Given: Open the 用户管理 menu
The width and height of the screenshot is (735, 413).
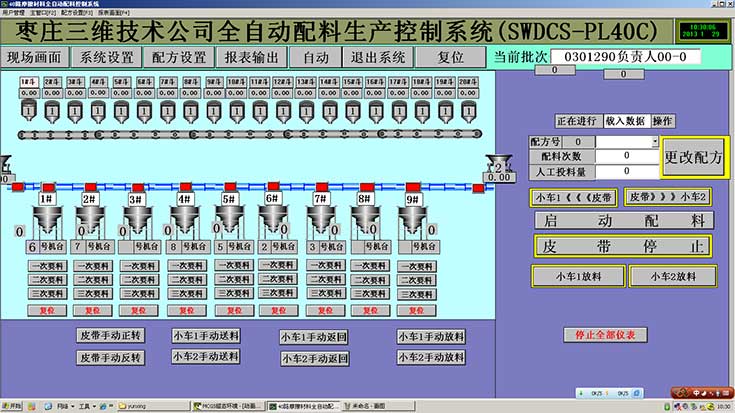Looking at the screenshot, I should 15,15.
